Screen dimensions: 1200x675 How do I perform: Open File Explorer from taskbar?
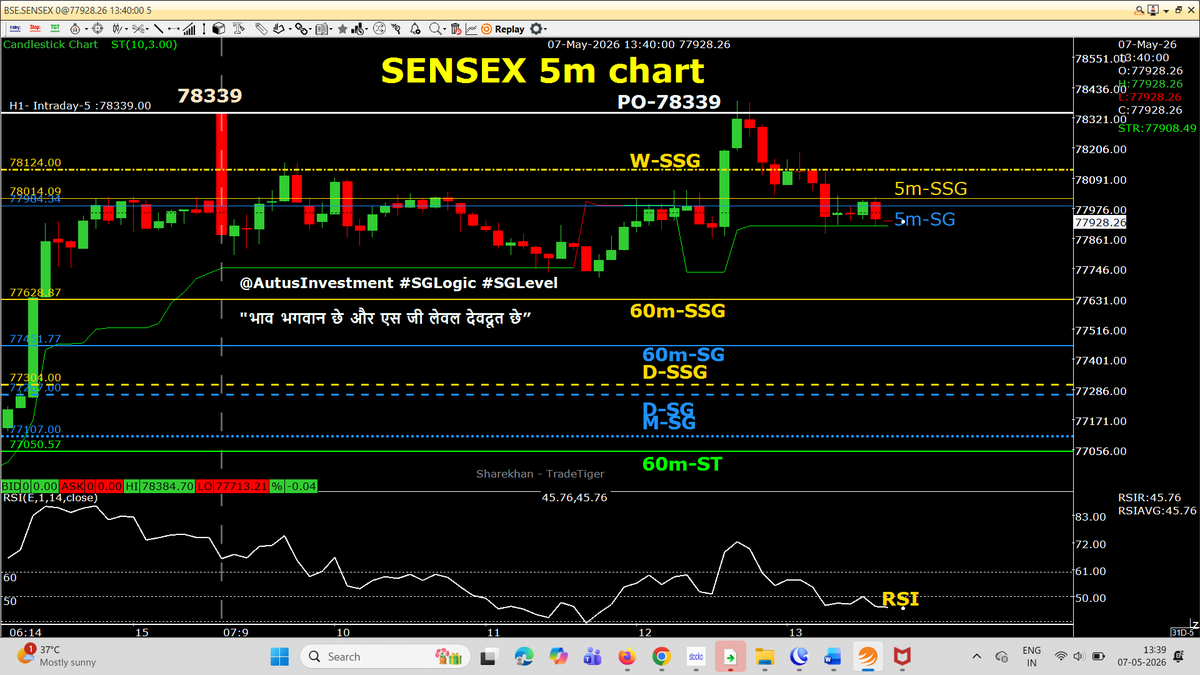[x=765, y=656]
